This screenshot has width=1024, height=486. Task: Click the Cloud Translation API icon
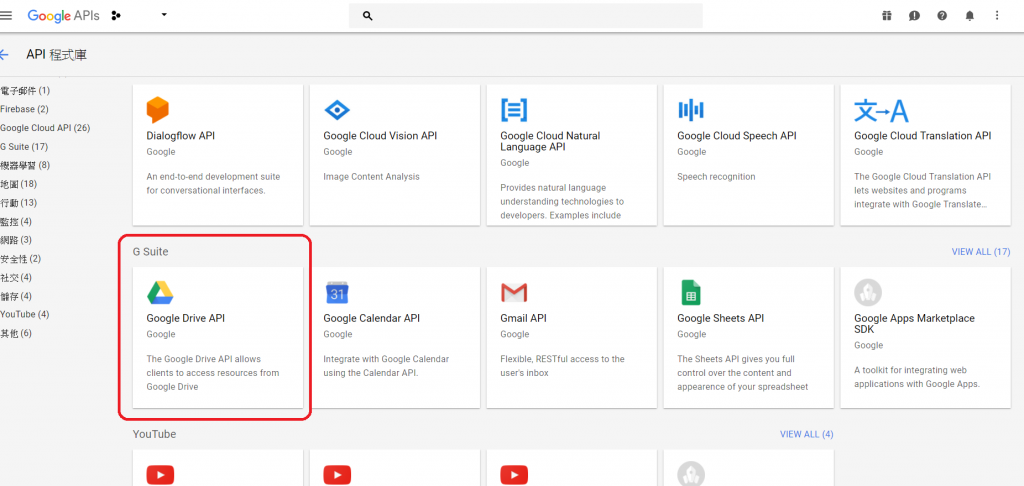[881, 112]
